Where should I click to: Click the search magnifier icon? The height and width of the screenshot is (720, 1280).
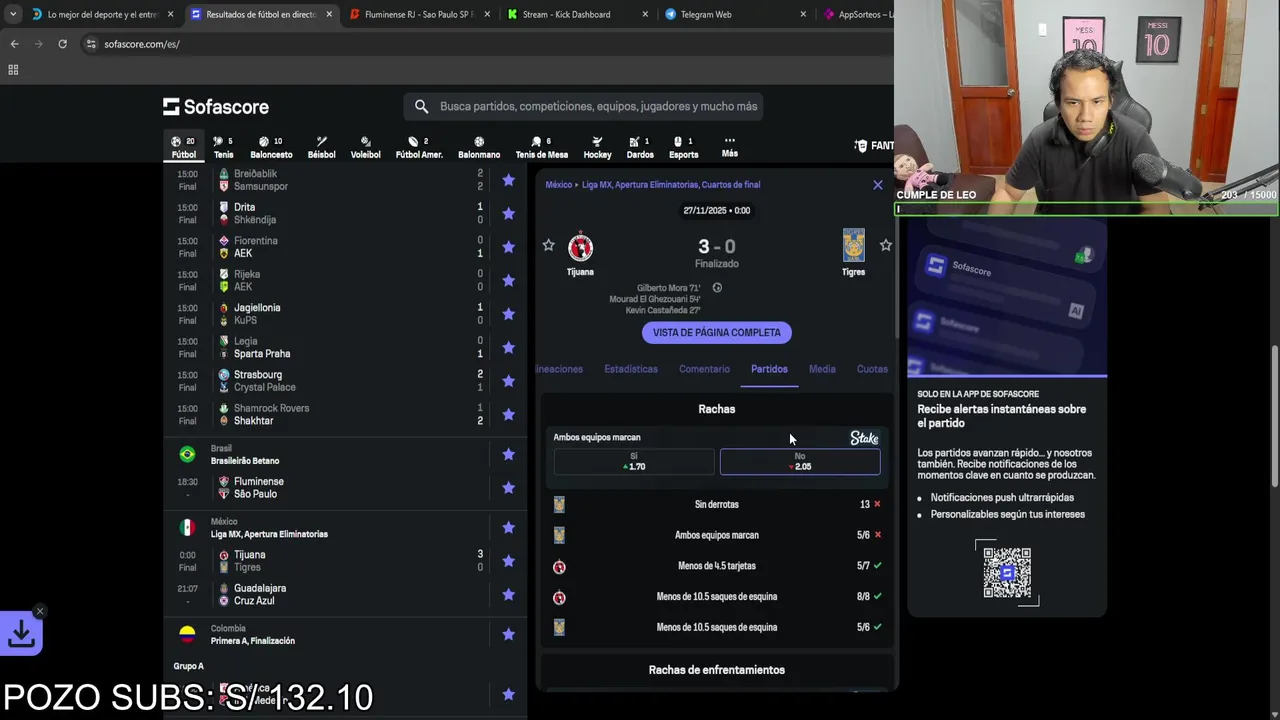pyautogui.click(x=421, y=106)
